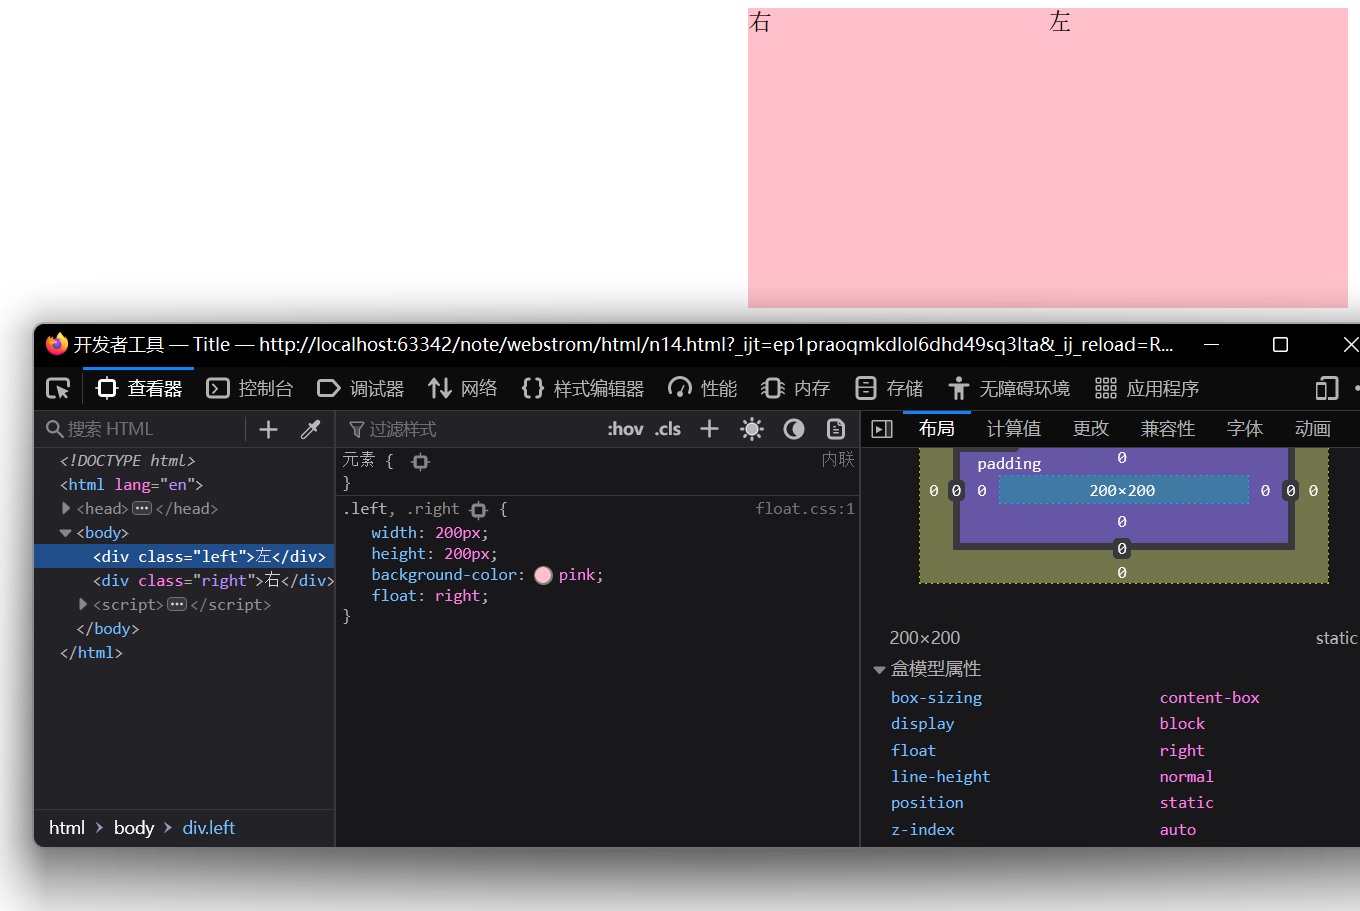Click the padding label in box model
The height and width of the screenshot is (911, 1360).
1009,463
